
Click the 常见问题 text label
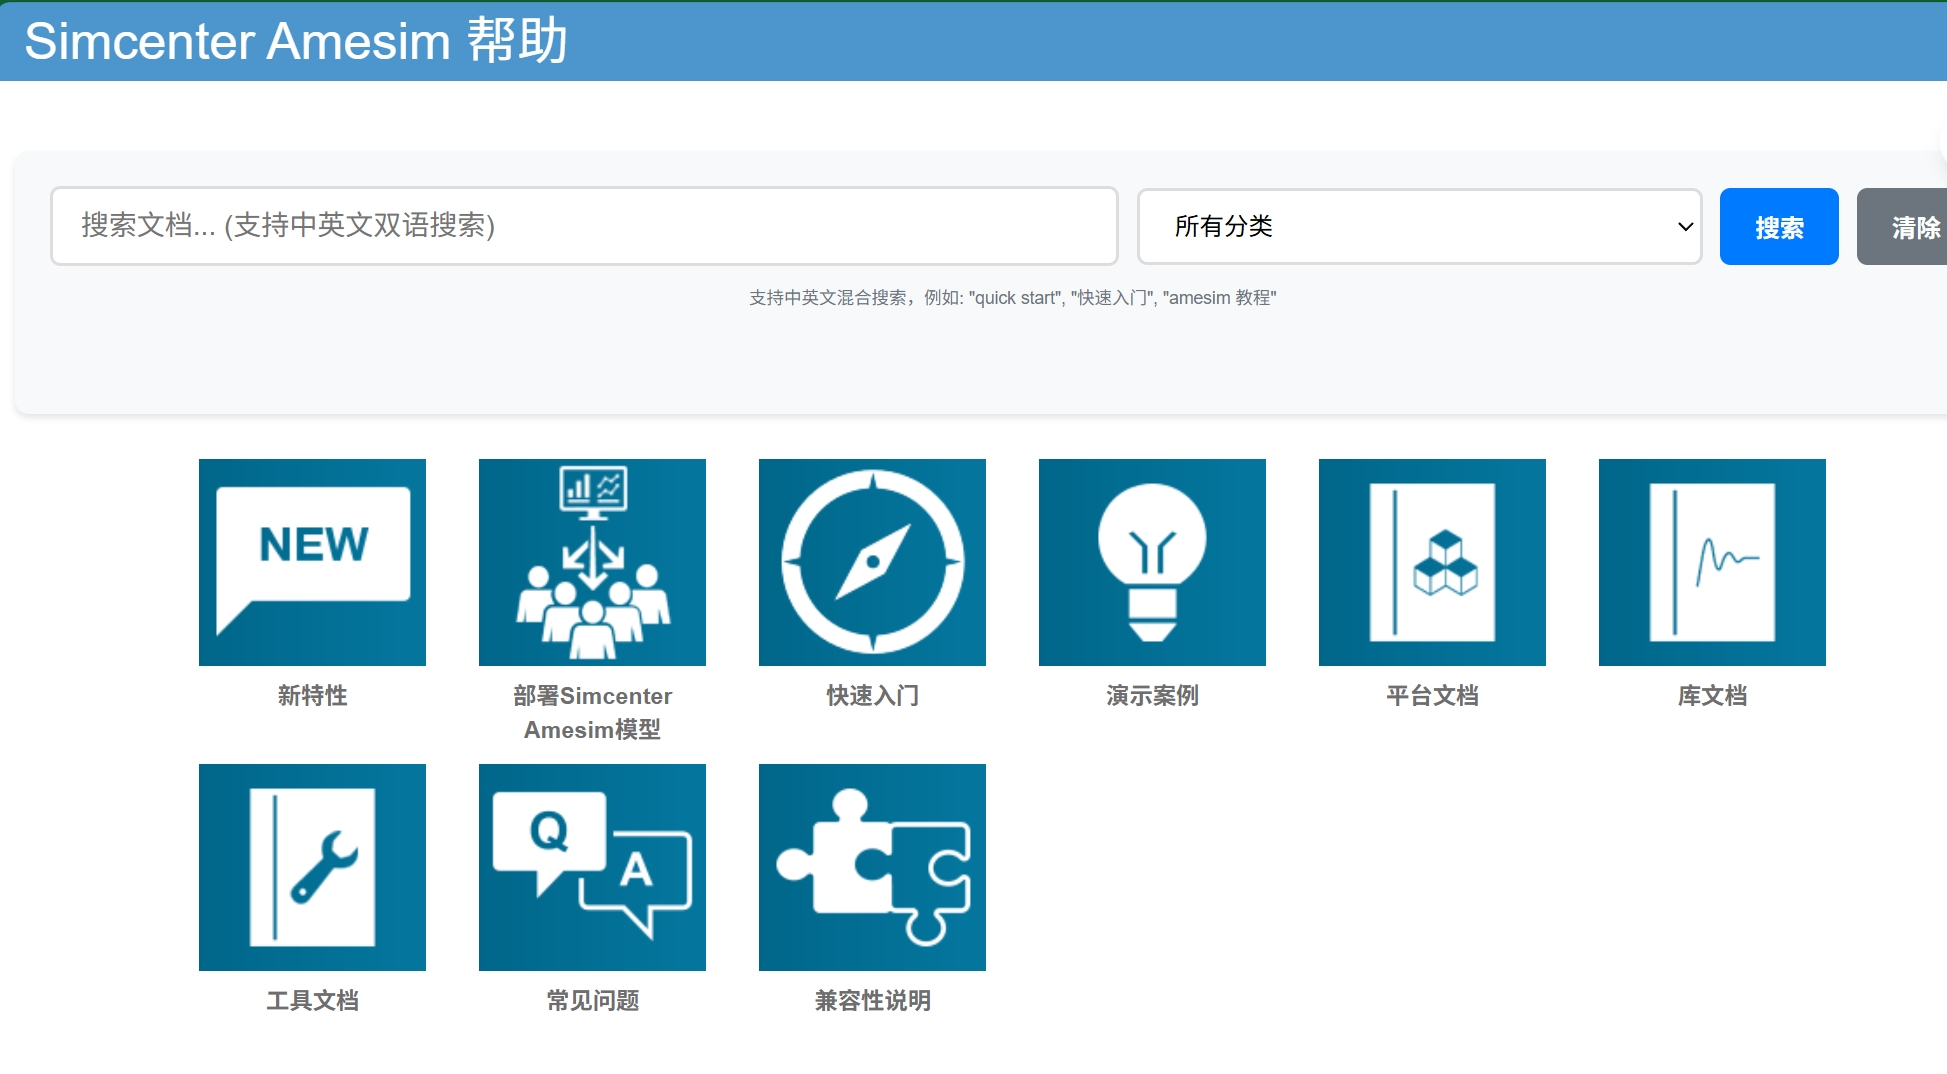tap(592, 1001)
